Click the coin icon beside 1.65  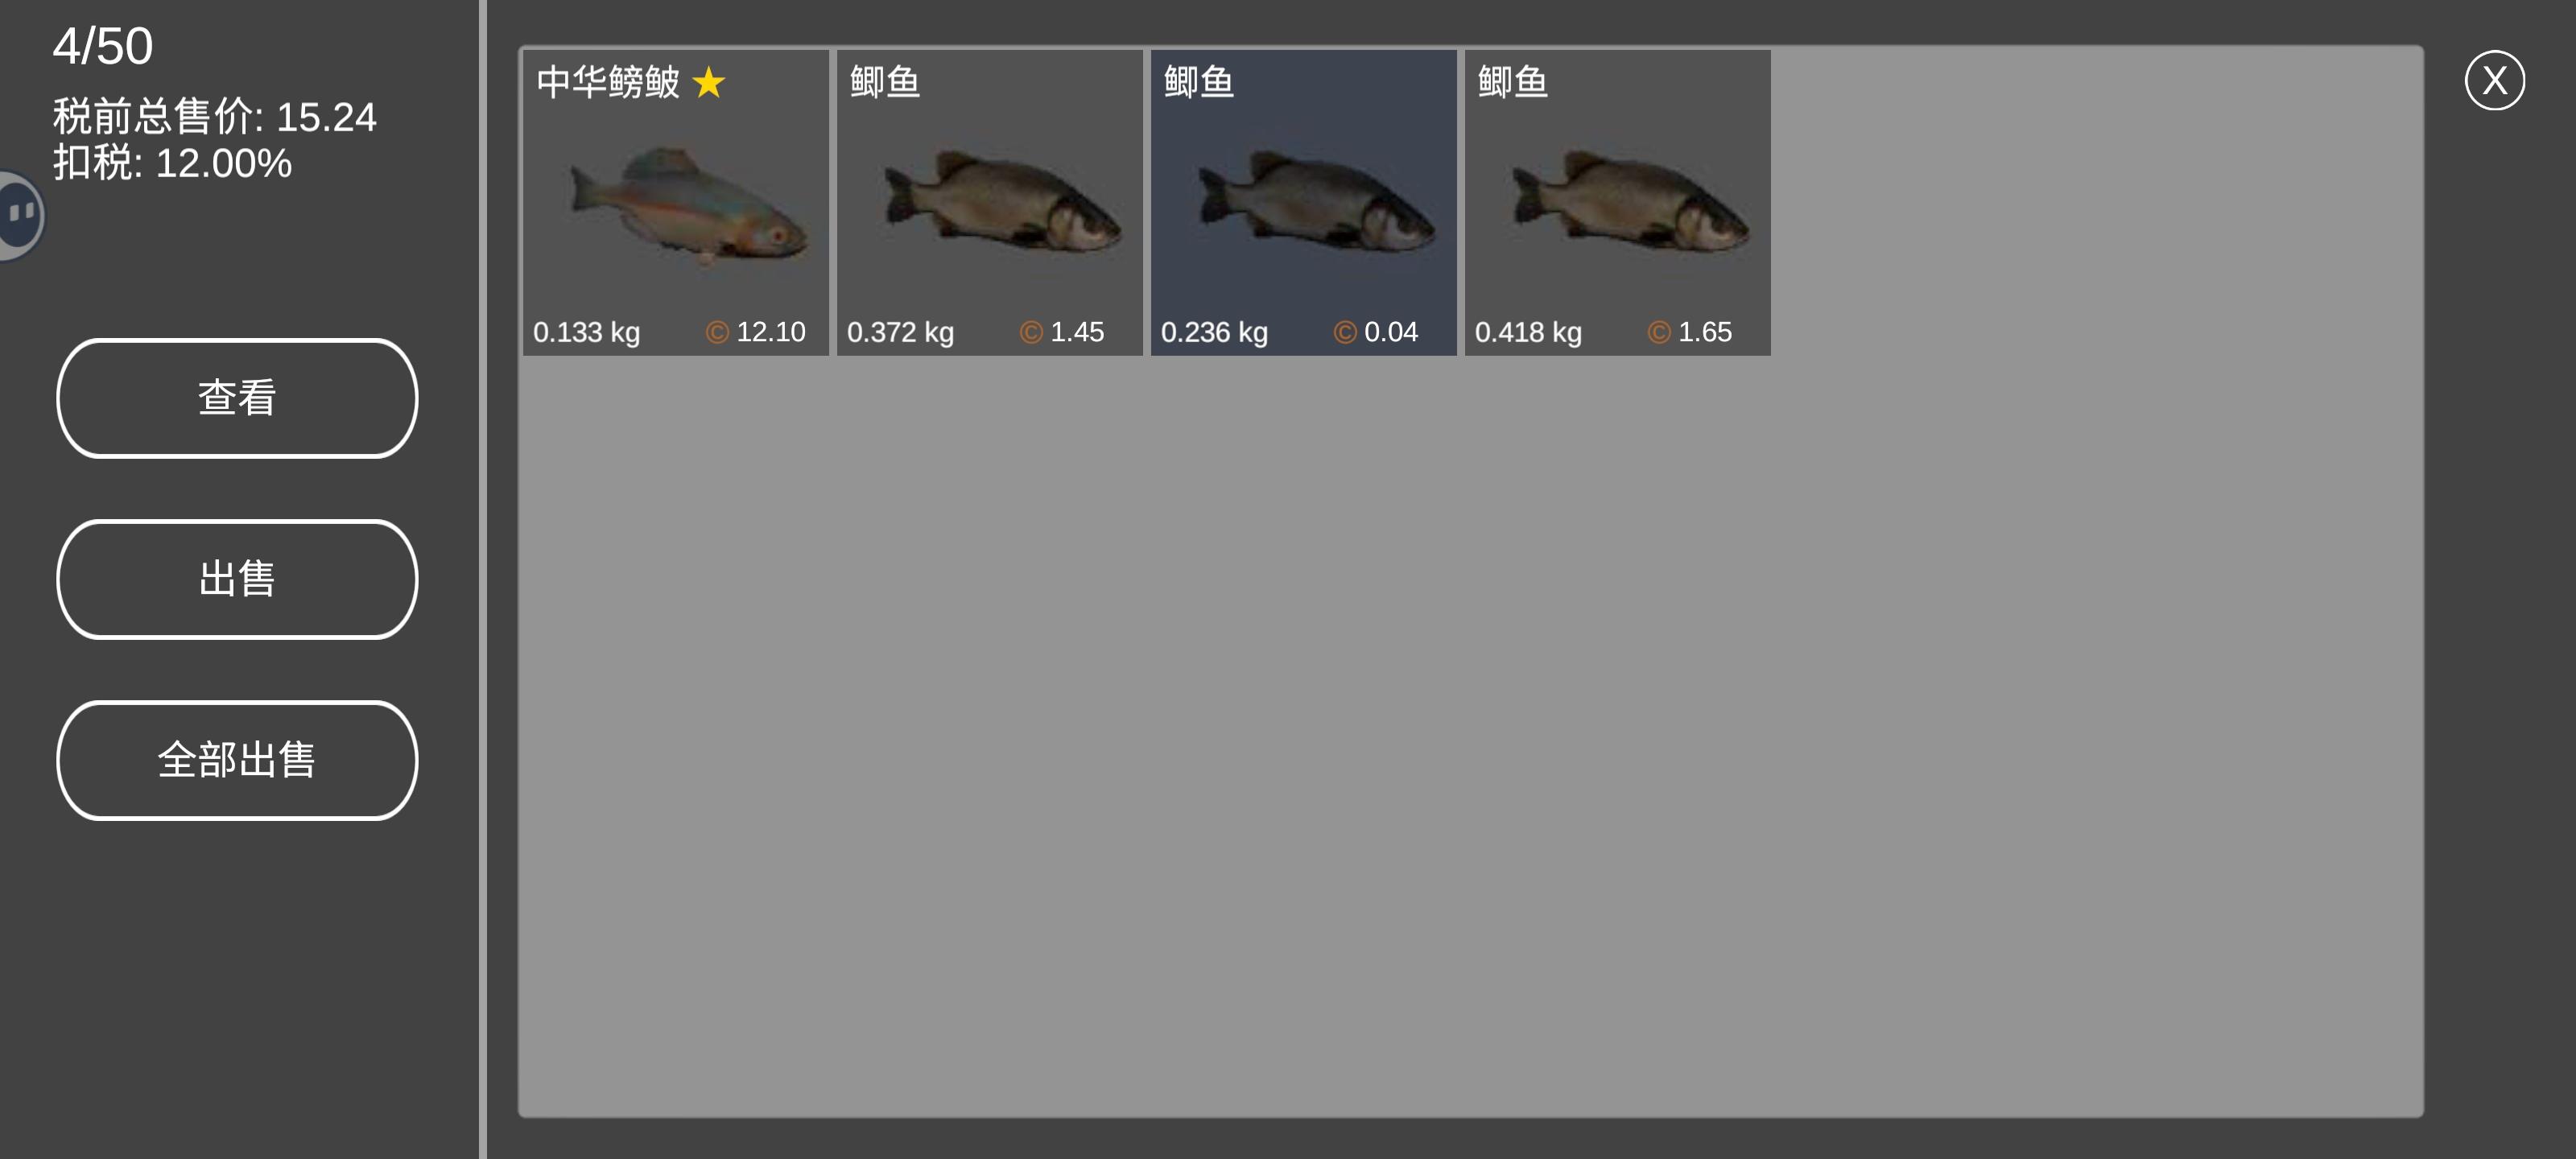[1659, 332]
